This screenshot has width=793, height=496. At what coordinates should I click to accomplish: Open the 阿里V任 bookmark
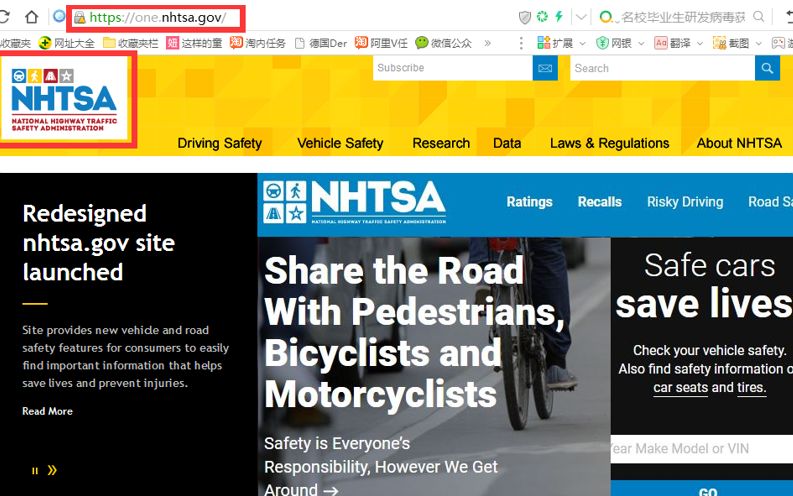click(x=381, y=43)
